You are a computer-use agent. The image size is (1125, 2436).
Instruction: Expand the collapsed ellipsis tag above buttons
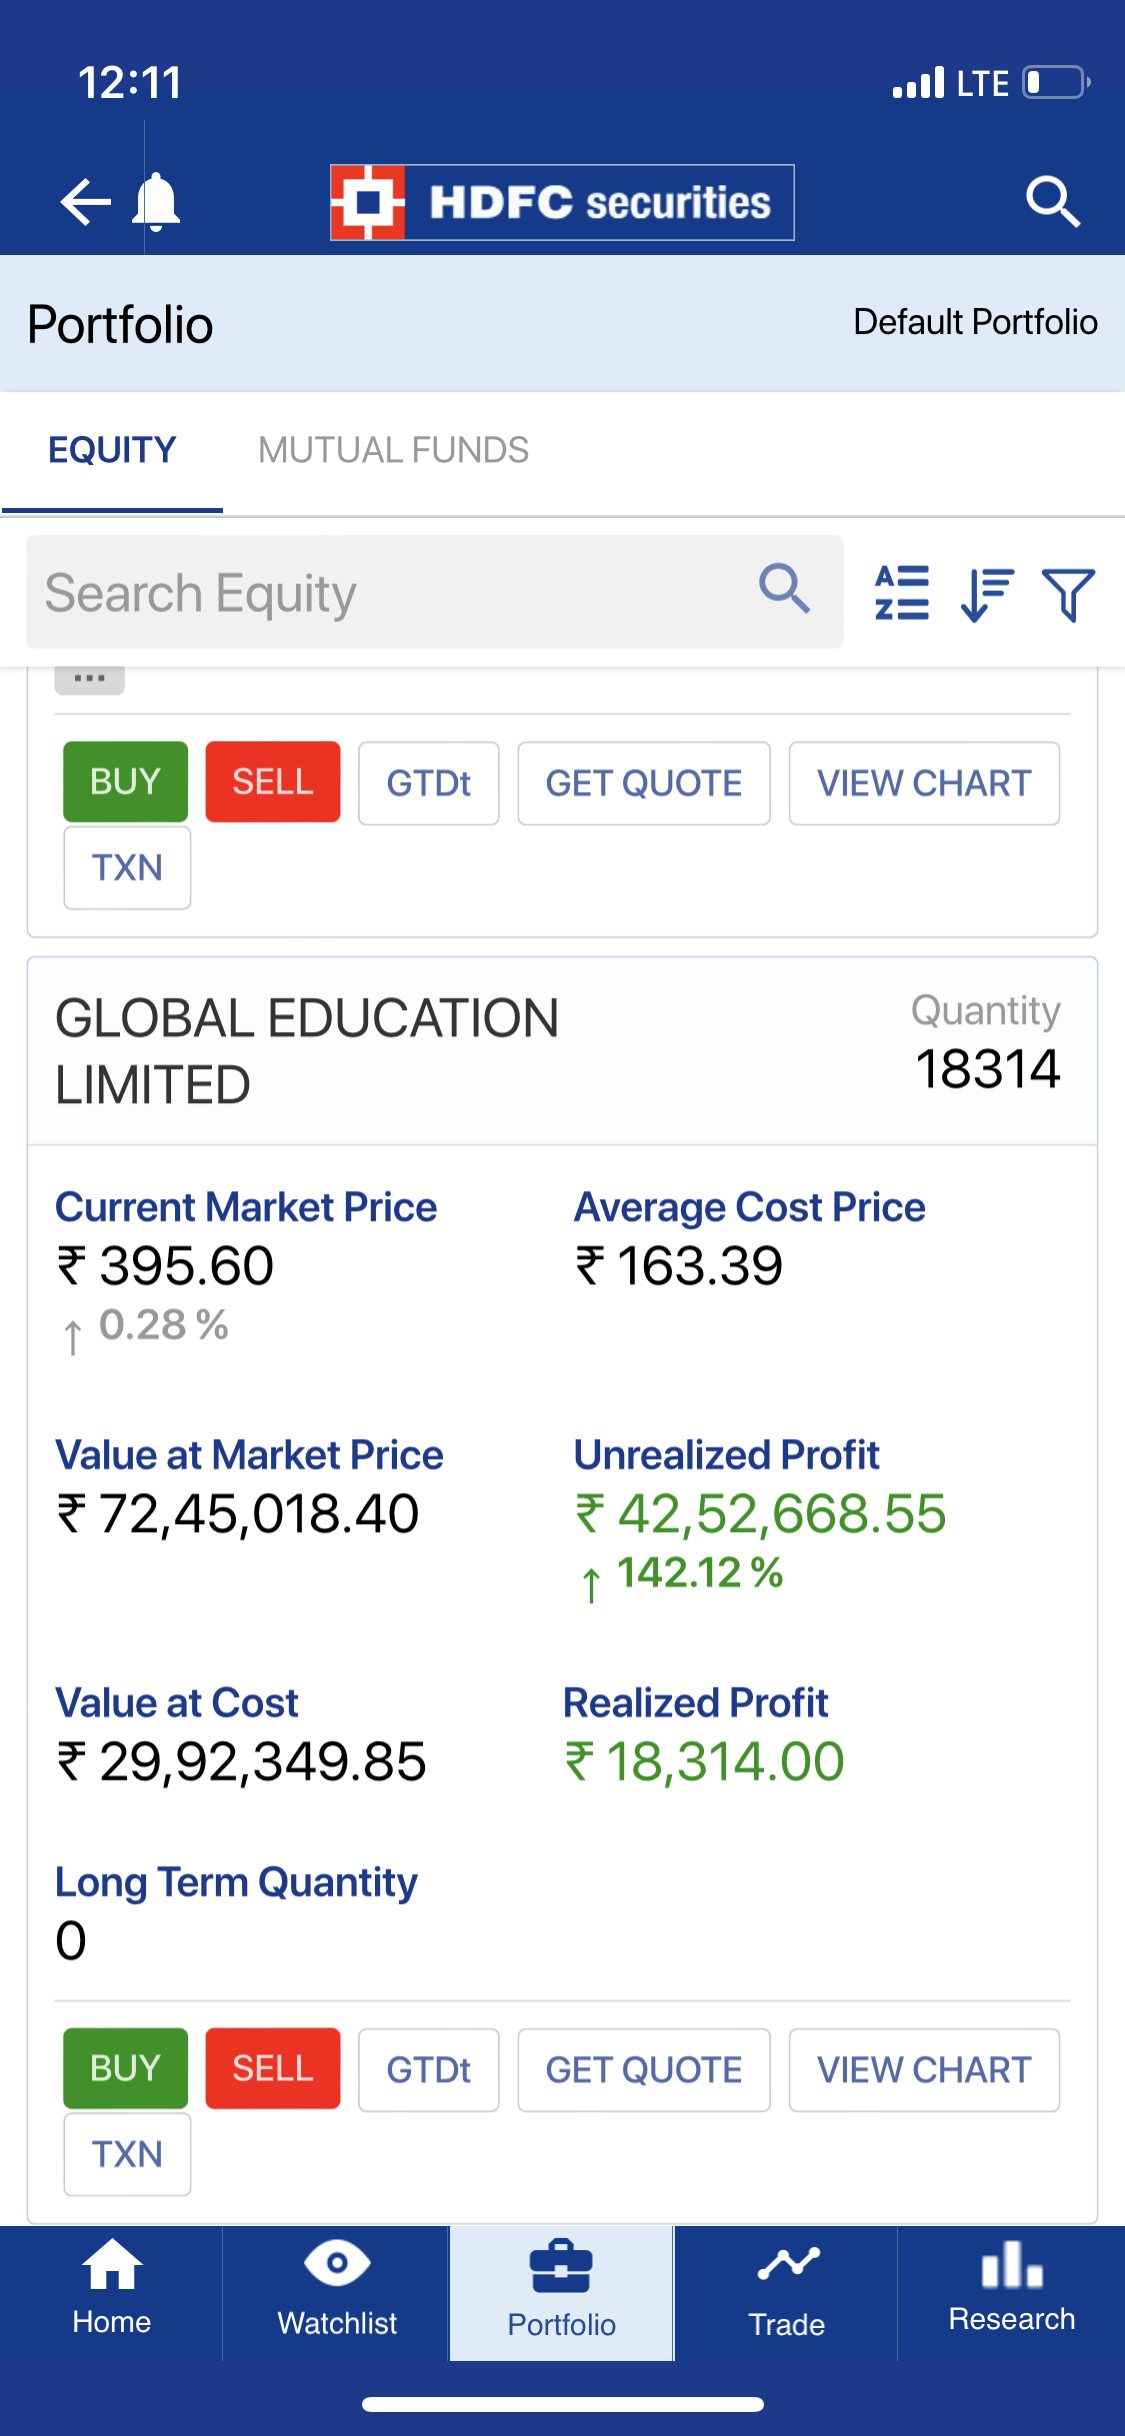point(89,679)
